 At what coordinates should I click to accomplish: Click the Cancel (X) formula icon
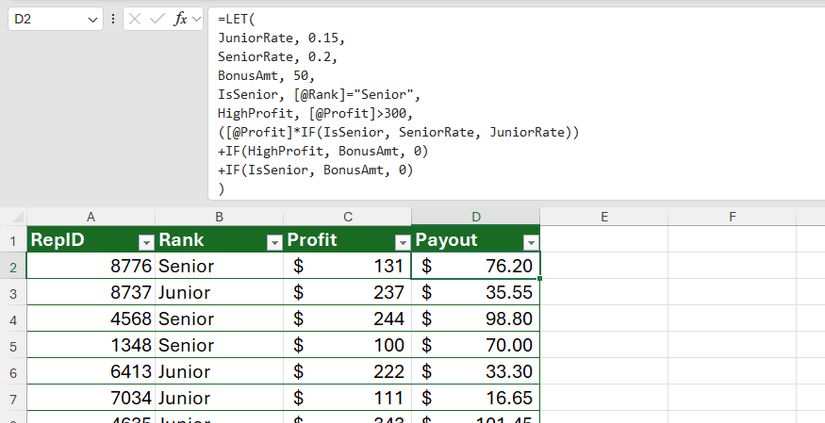point(136,19)
